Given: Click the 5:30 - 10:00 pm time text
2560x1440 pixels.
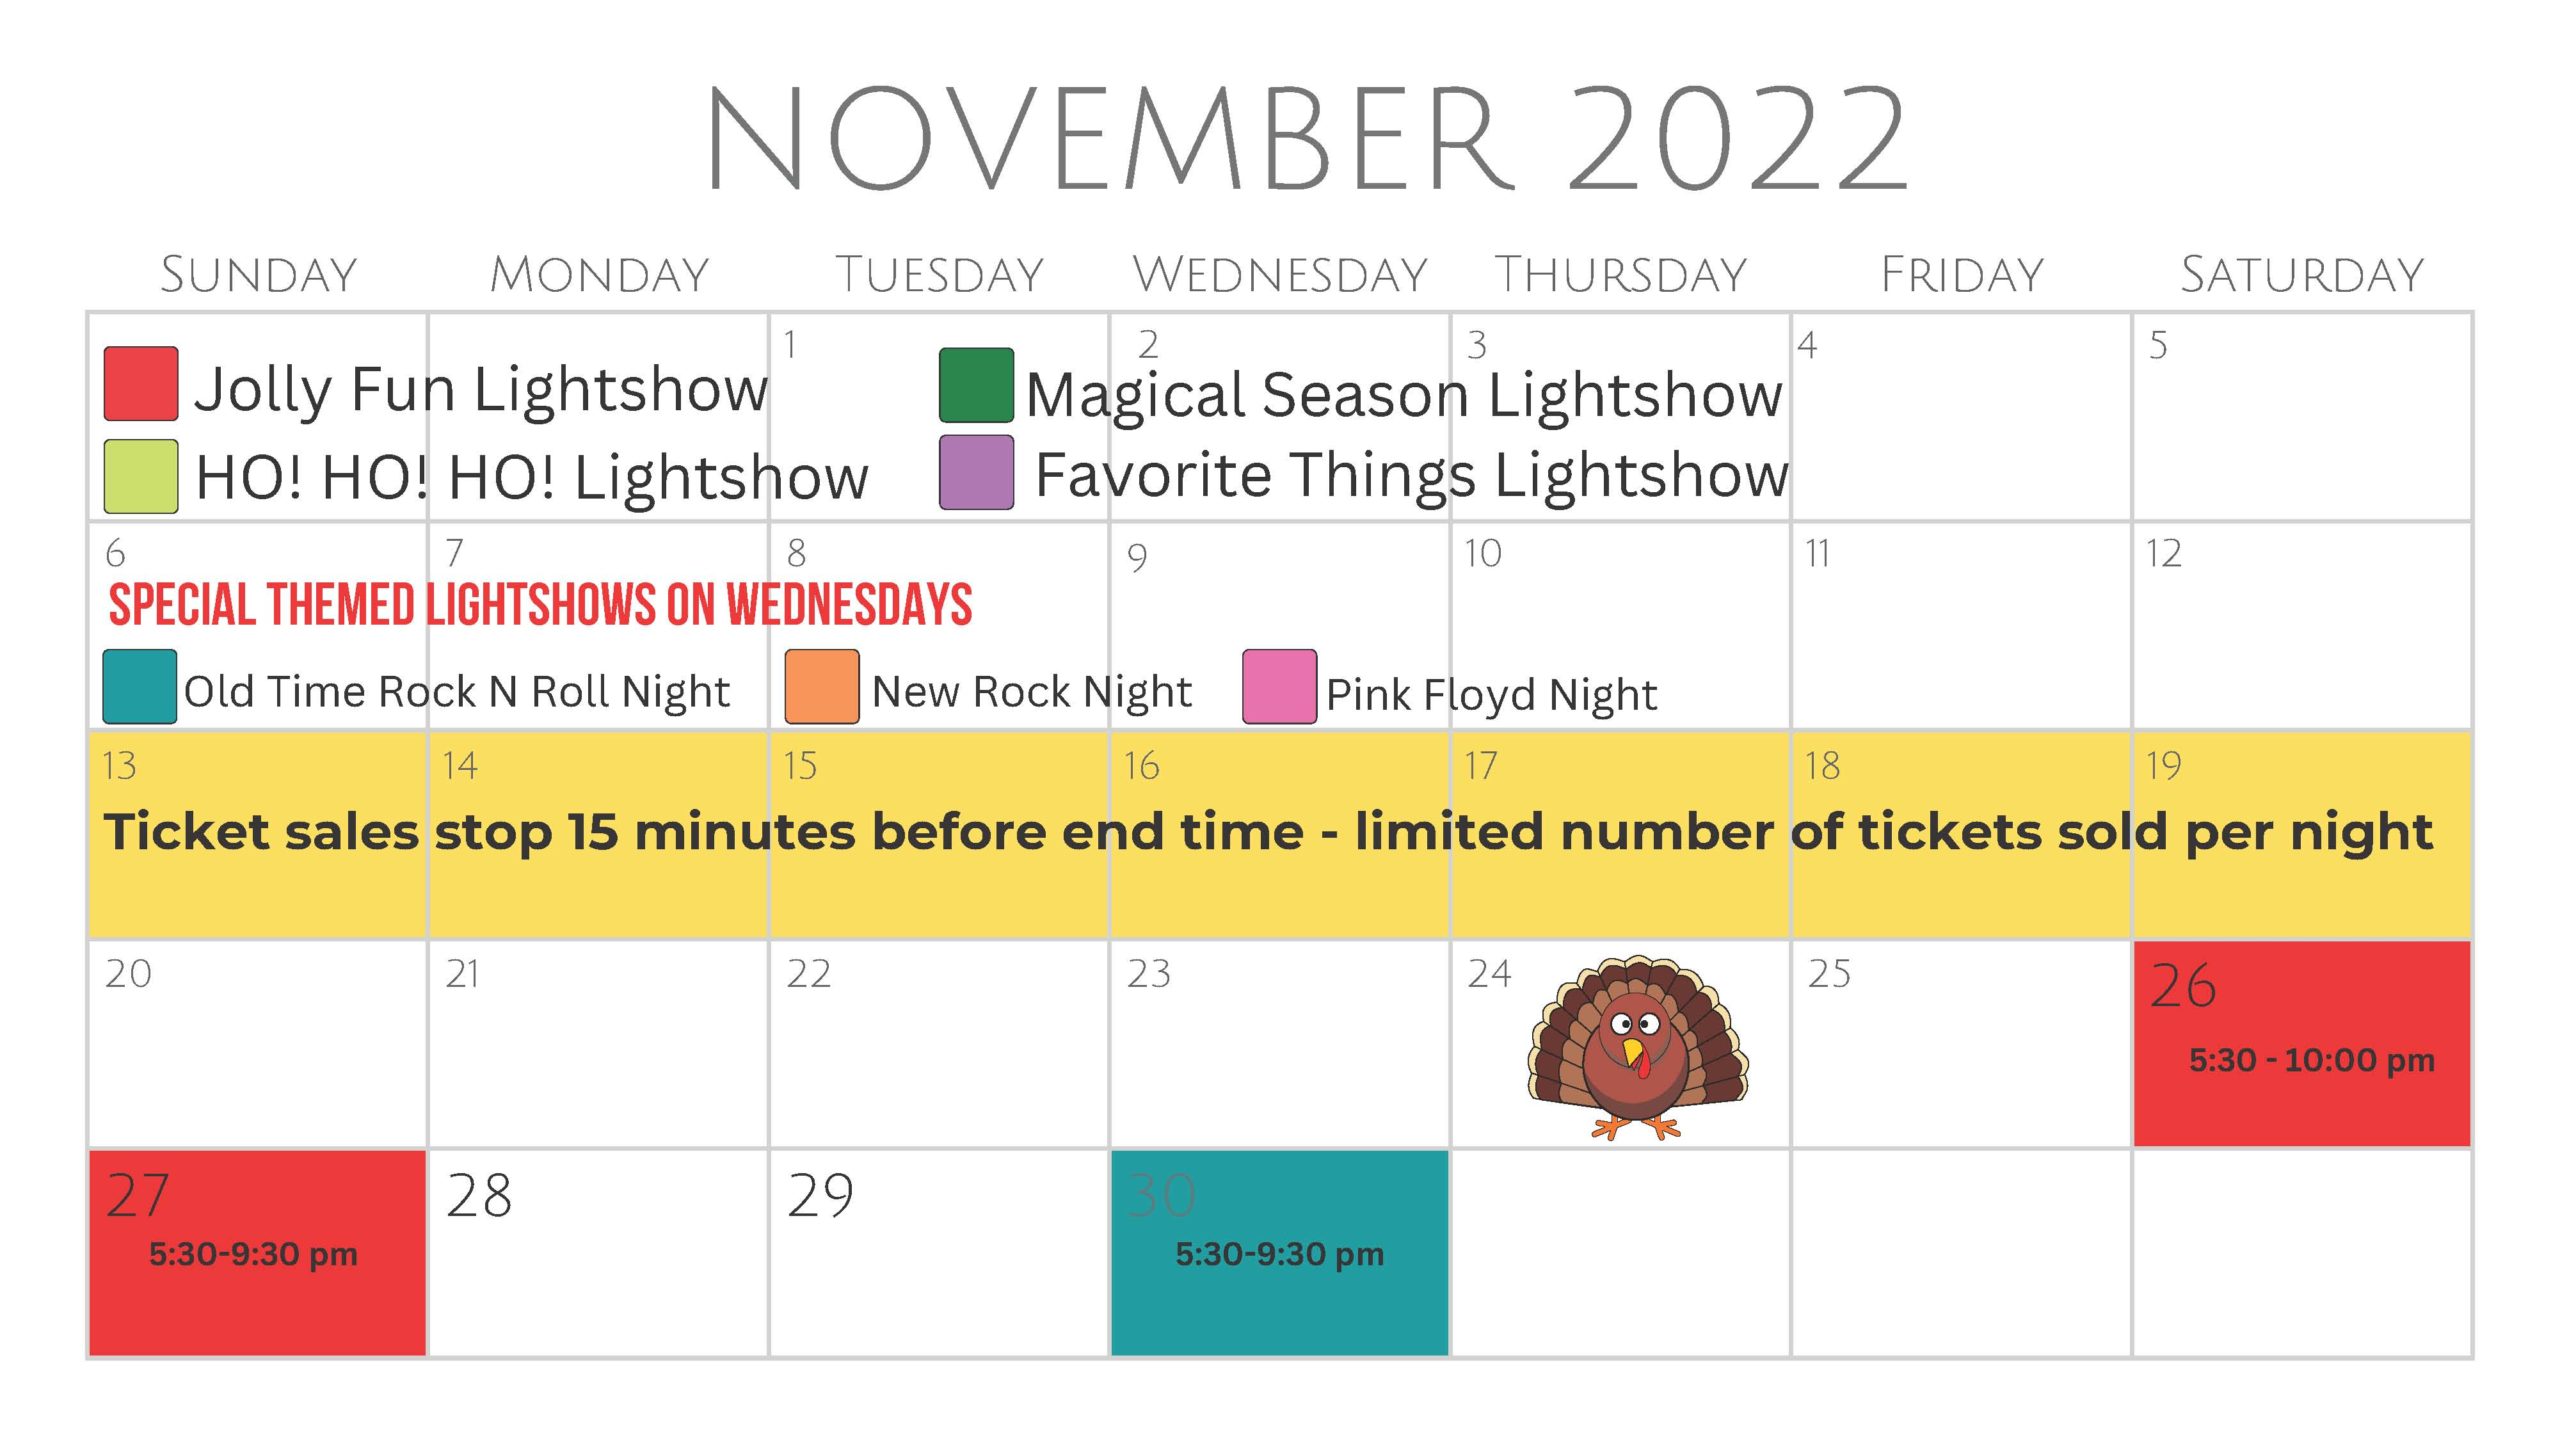Looking at the screenshot, I should (x=2312, y=1060).
